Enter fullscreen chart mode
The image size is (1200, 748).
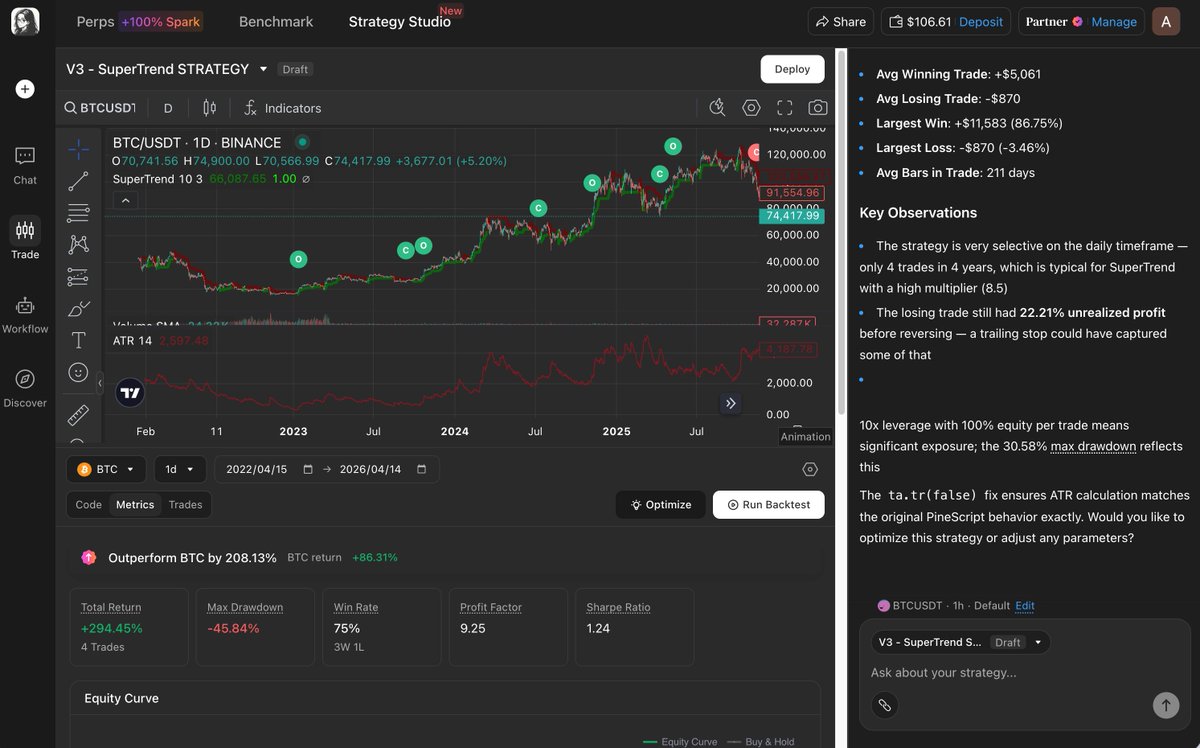pos(785,108)
